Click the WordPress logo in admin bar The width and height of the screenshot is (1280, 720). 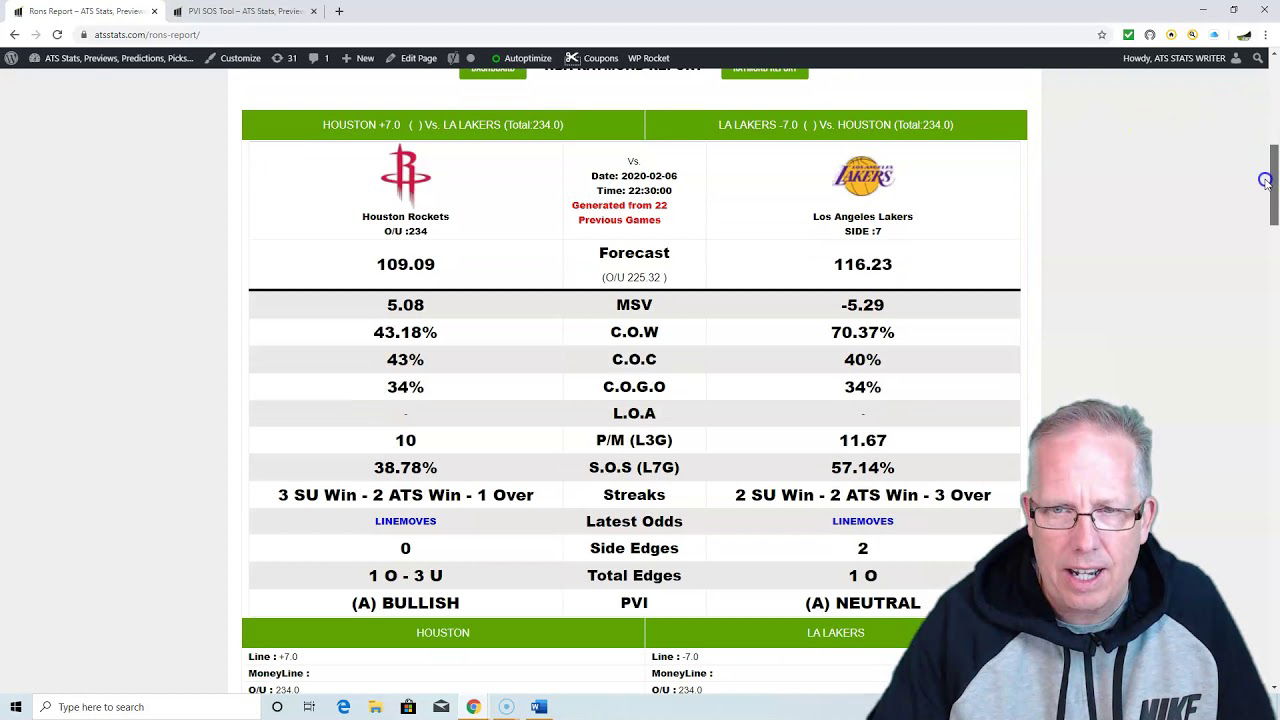click(x=11, y=58)
